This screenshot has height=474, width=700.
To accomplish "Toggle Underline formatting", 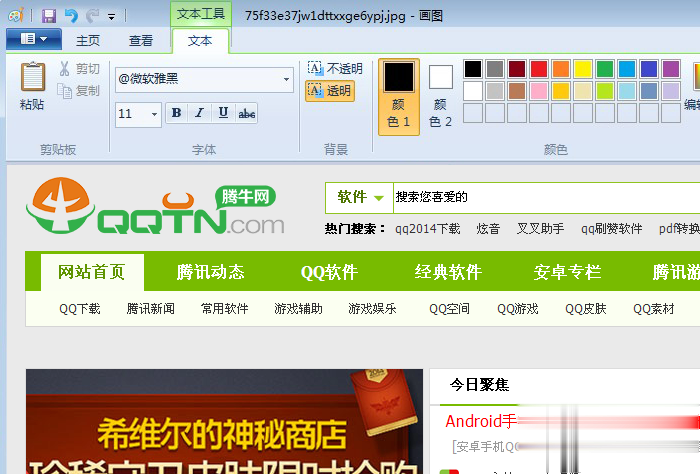I will 223,113.
